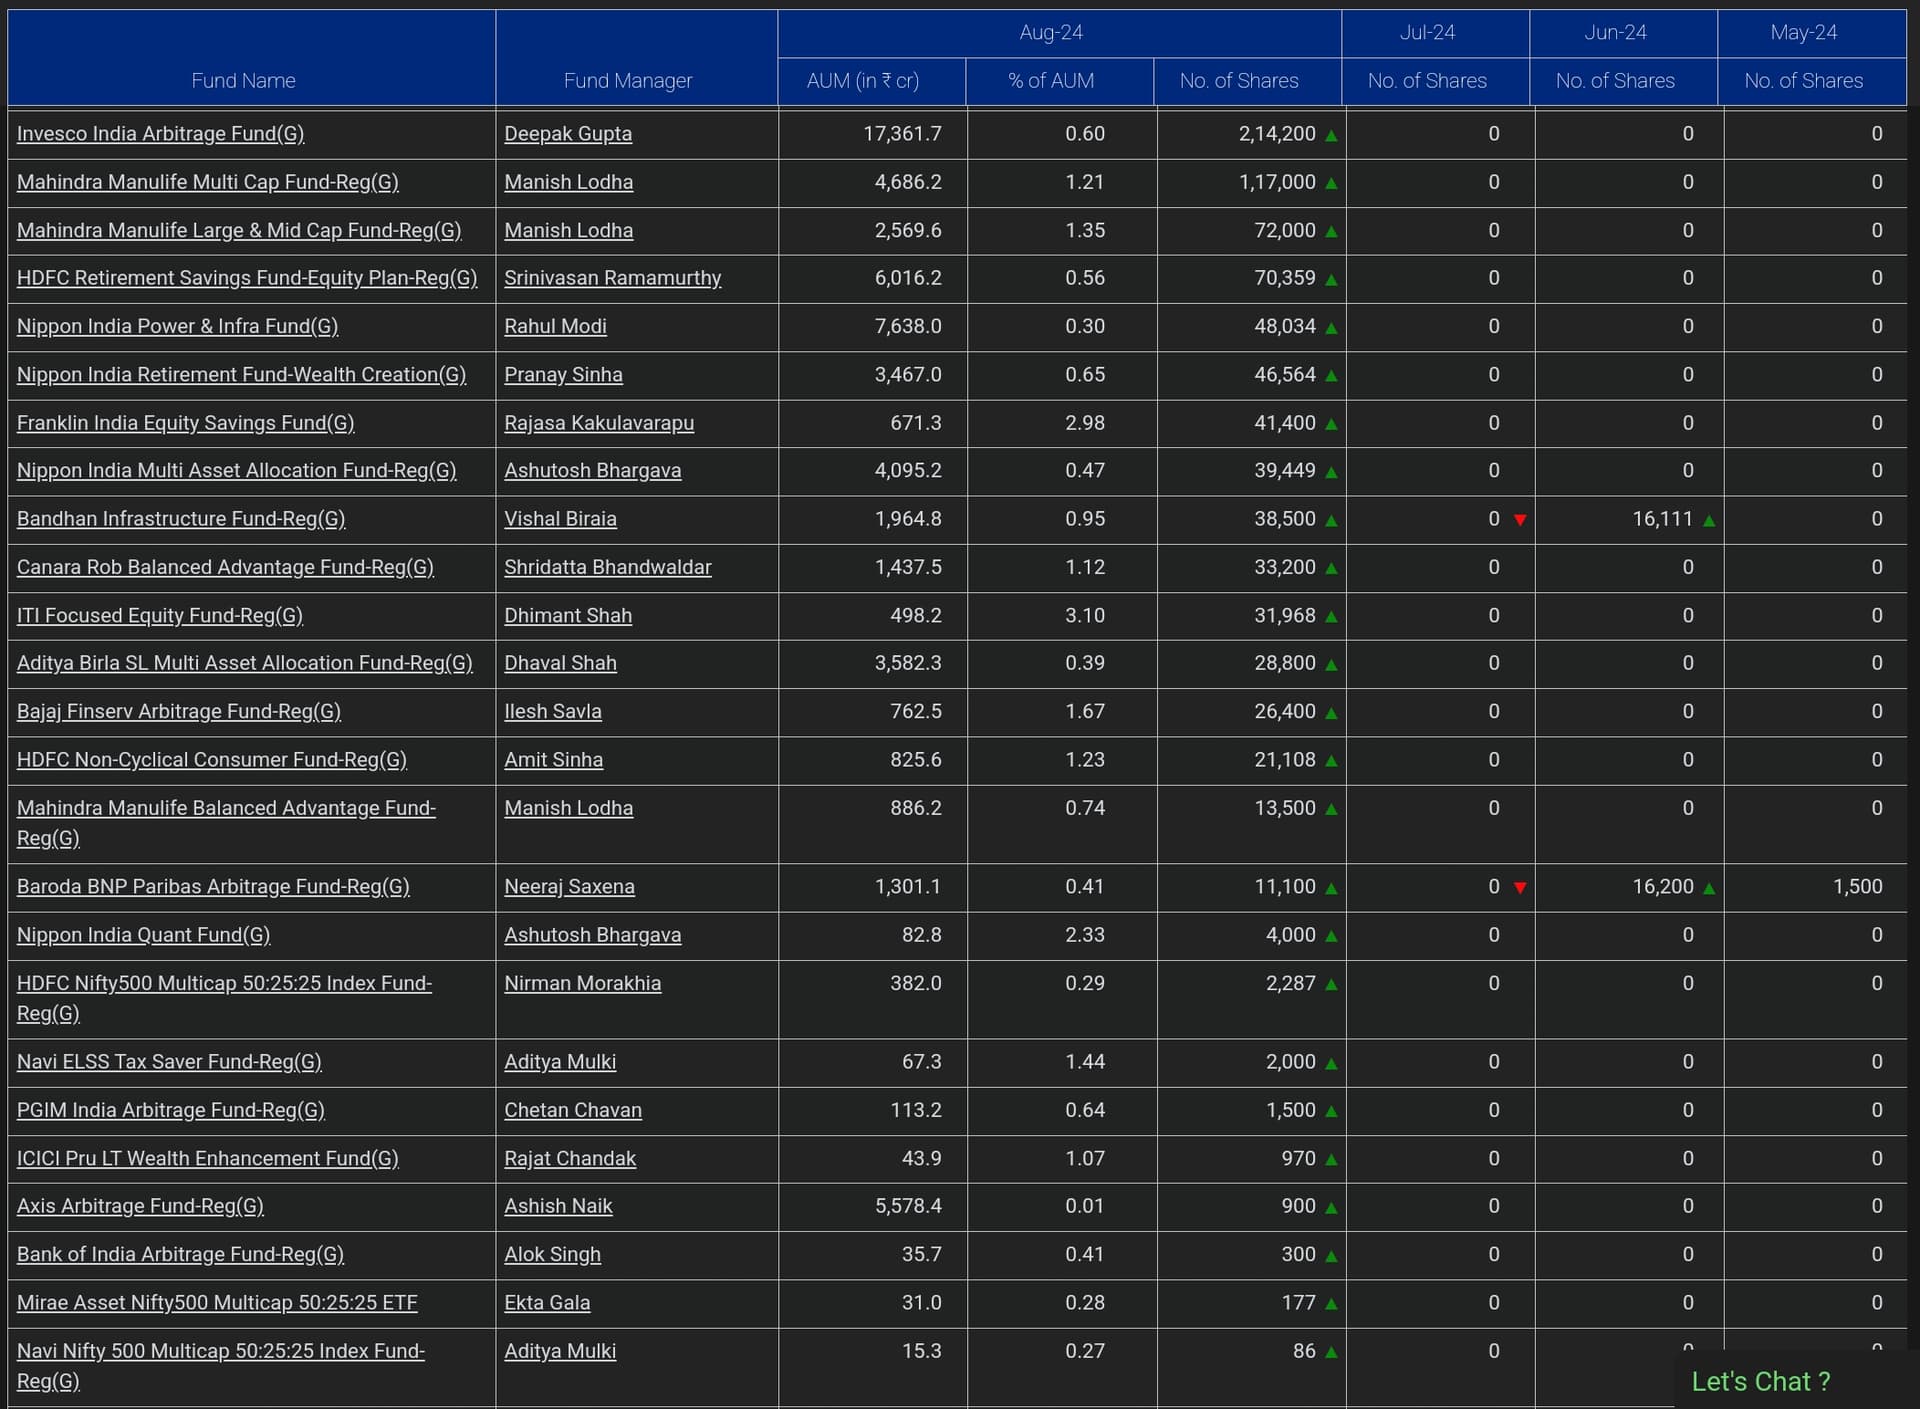Screen dimensions: 1920x1409
Task: Click green arrow next to 16,111 Jun-24 shares
Action: (1709, 521)
